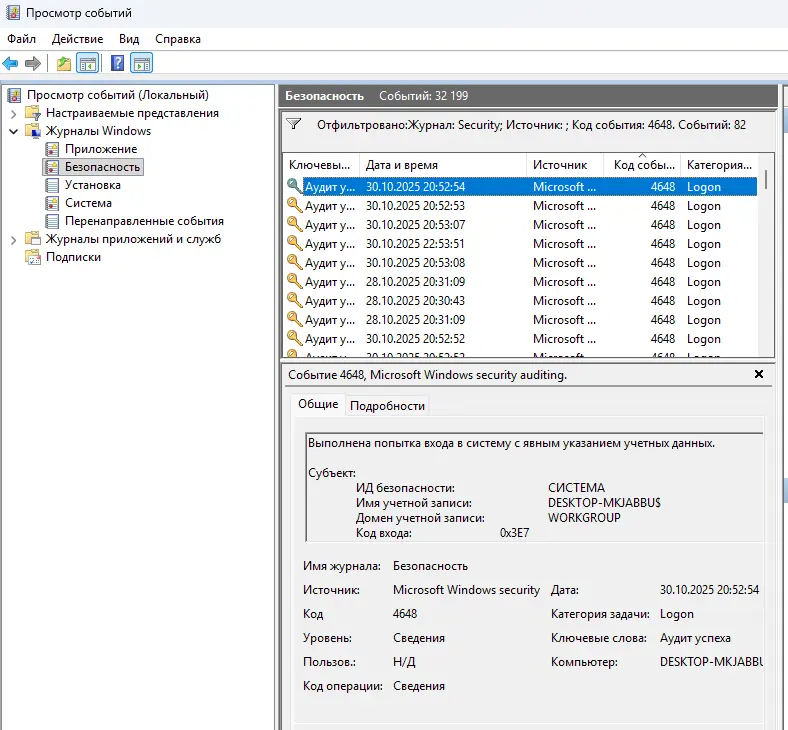
Task: Close the event 4648 preview pane
Action: 759,374
